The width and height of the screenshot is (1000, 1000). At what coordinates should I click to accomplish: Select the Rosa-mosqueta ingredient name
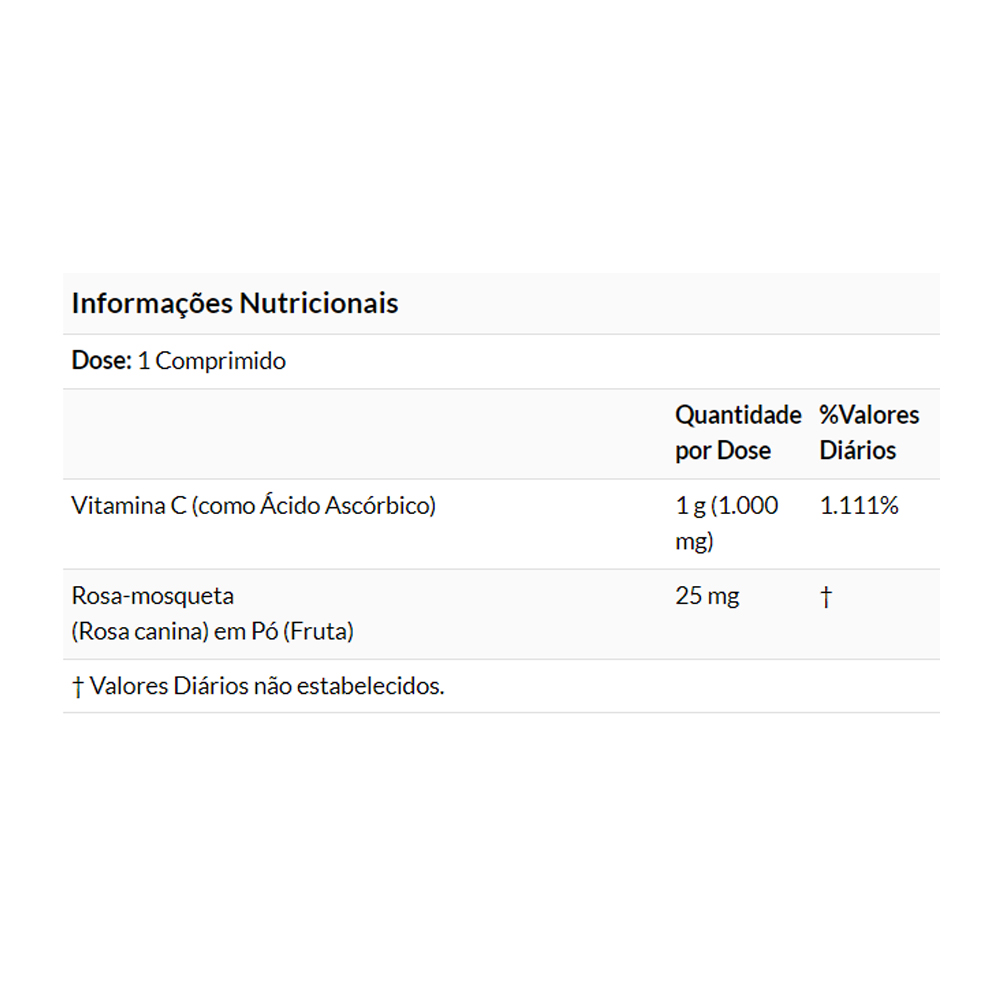point(153,596)
